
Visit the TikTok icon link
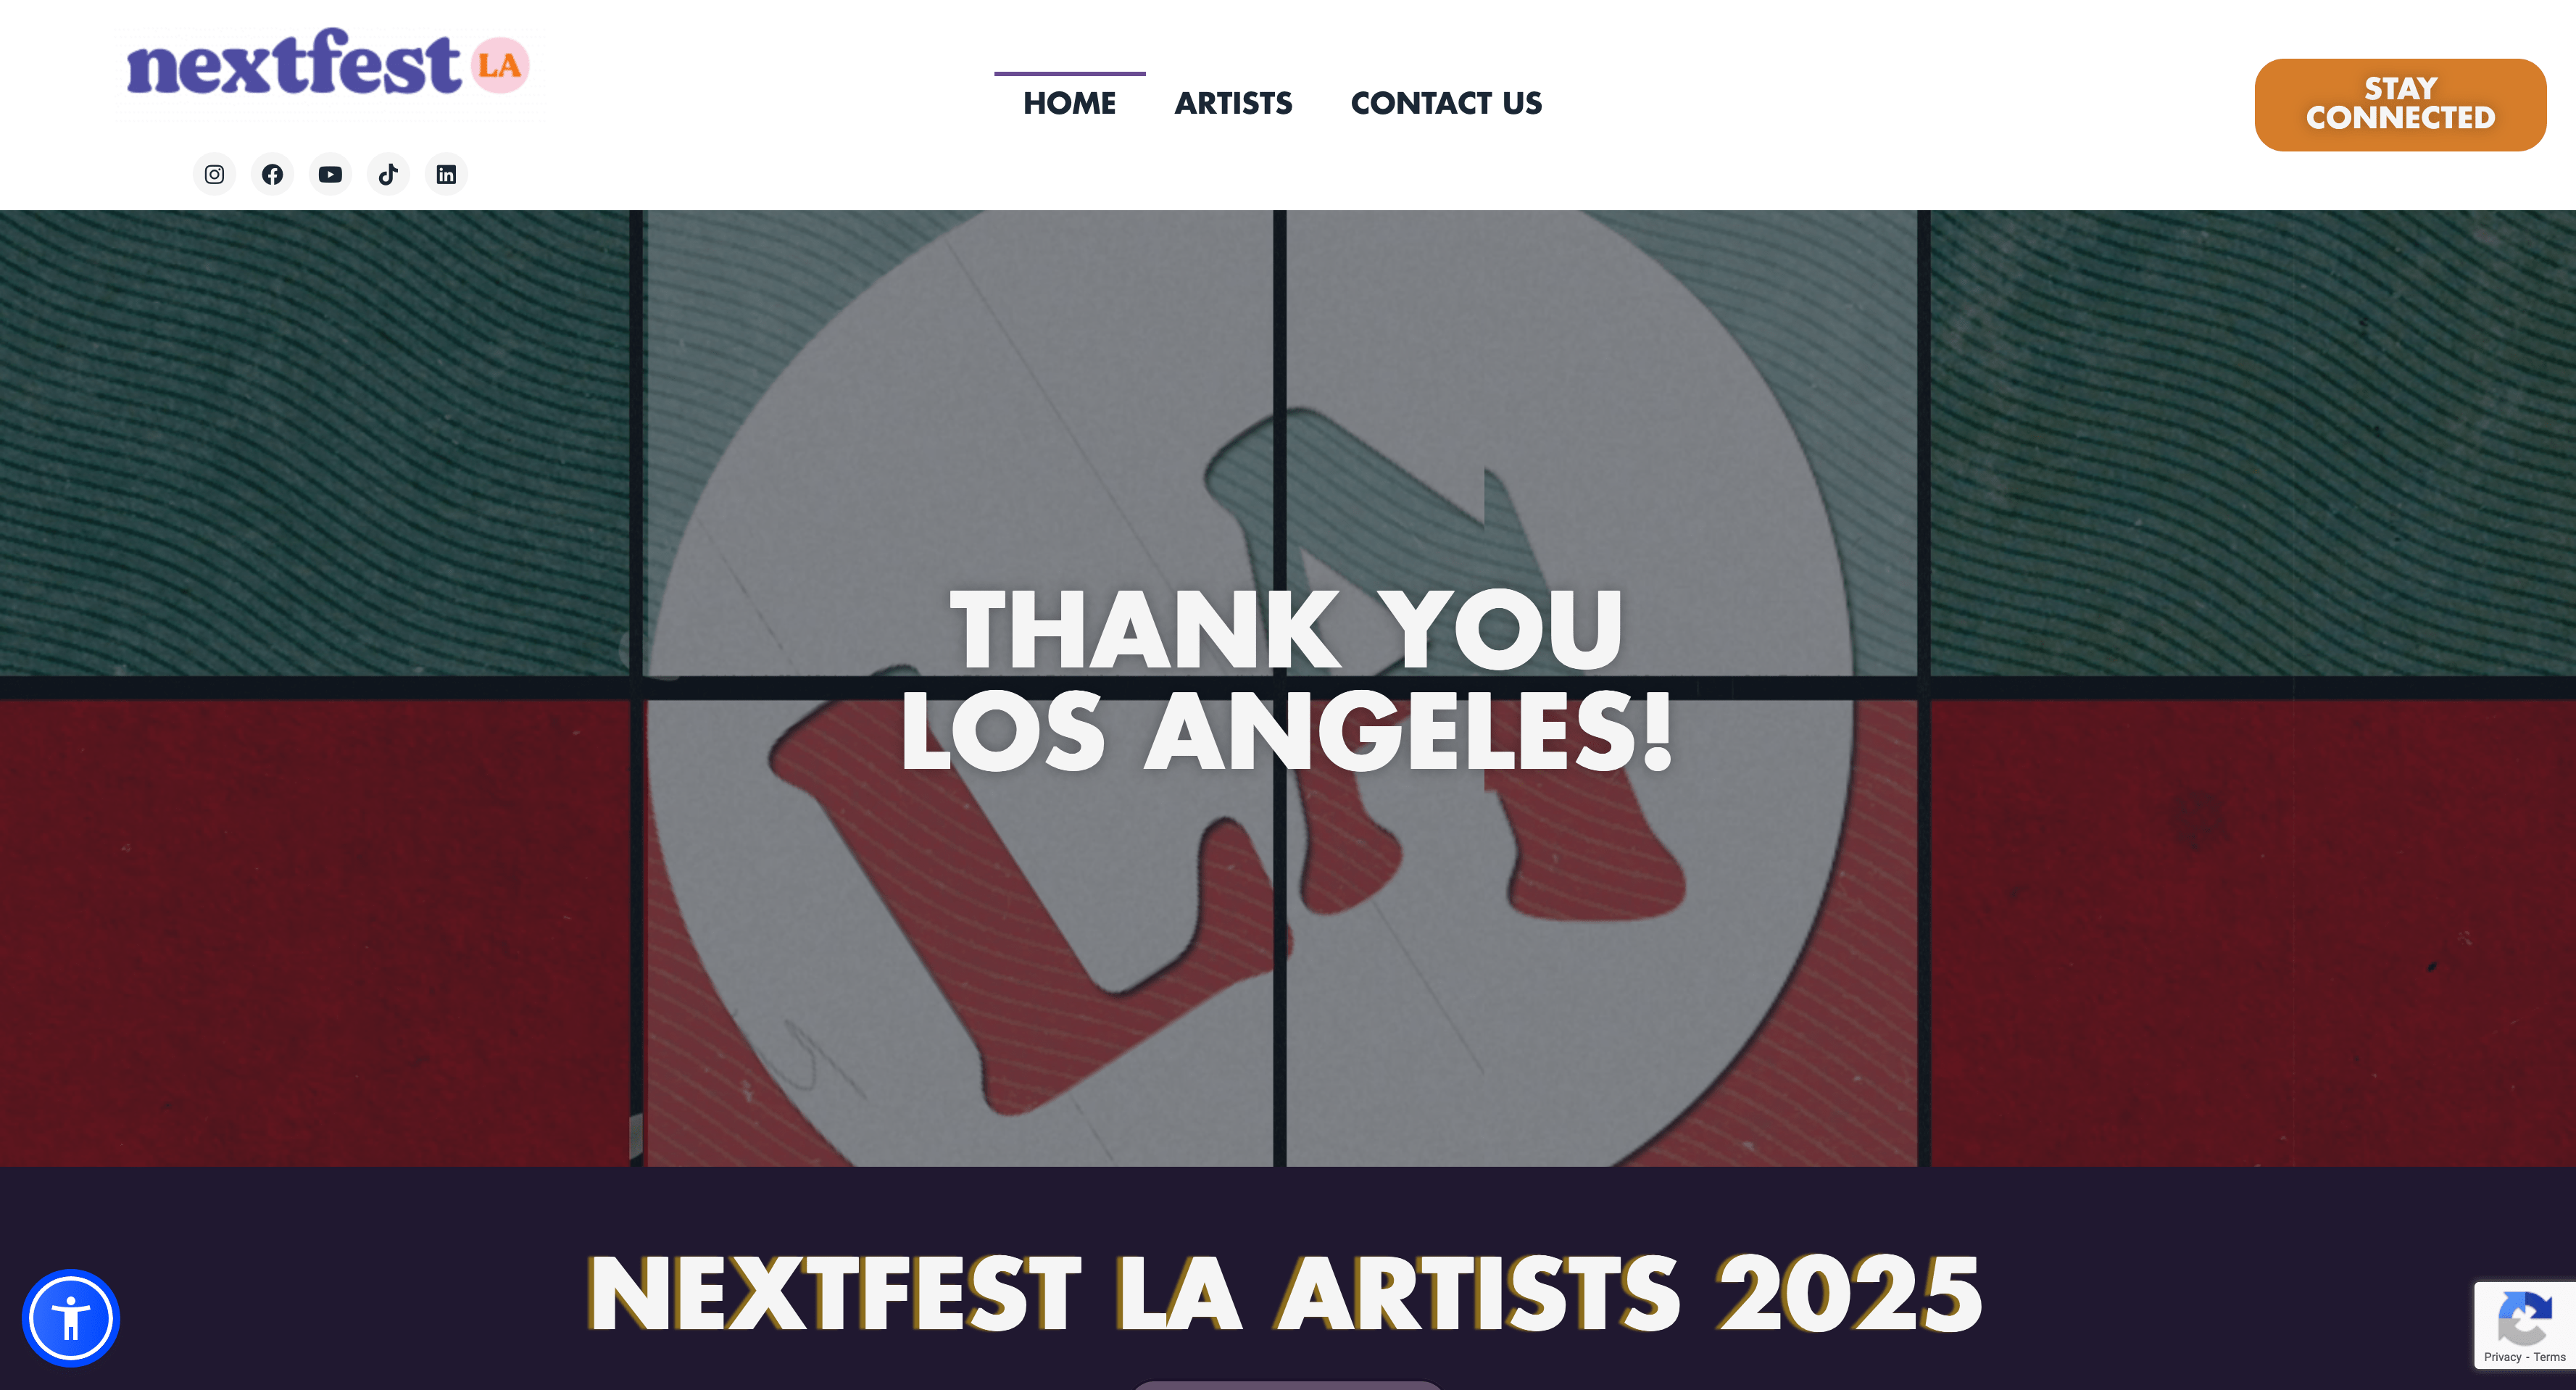tap(388, 175)
